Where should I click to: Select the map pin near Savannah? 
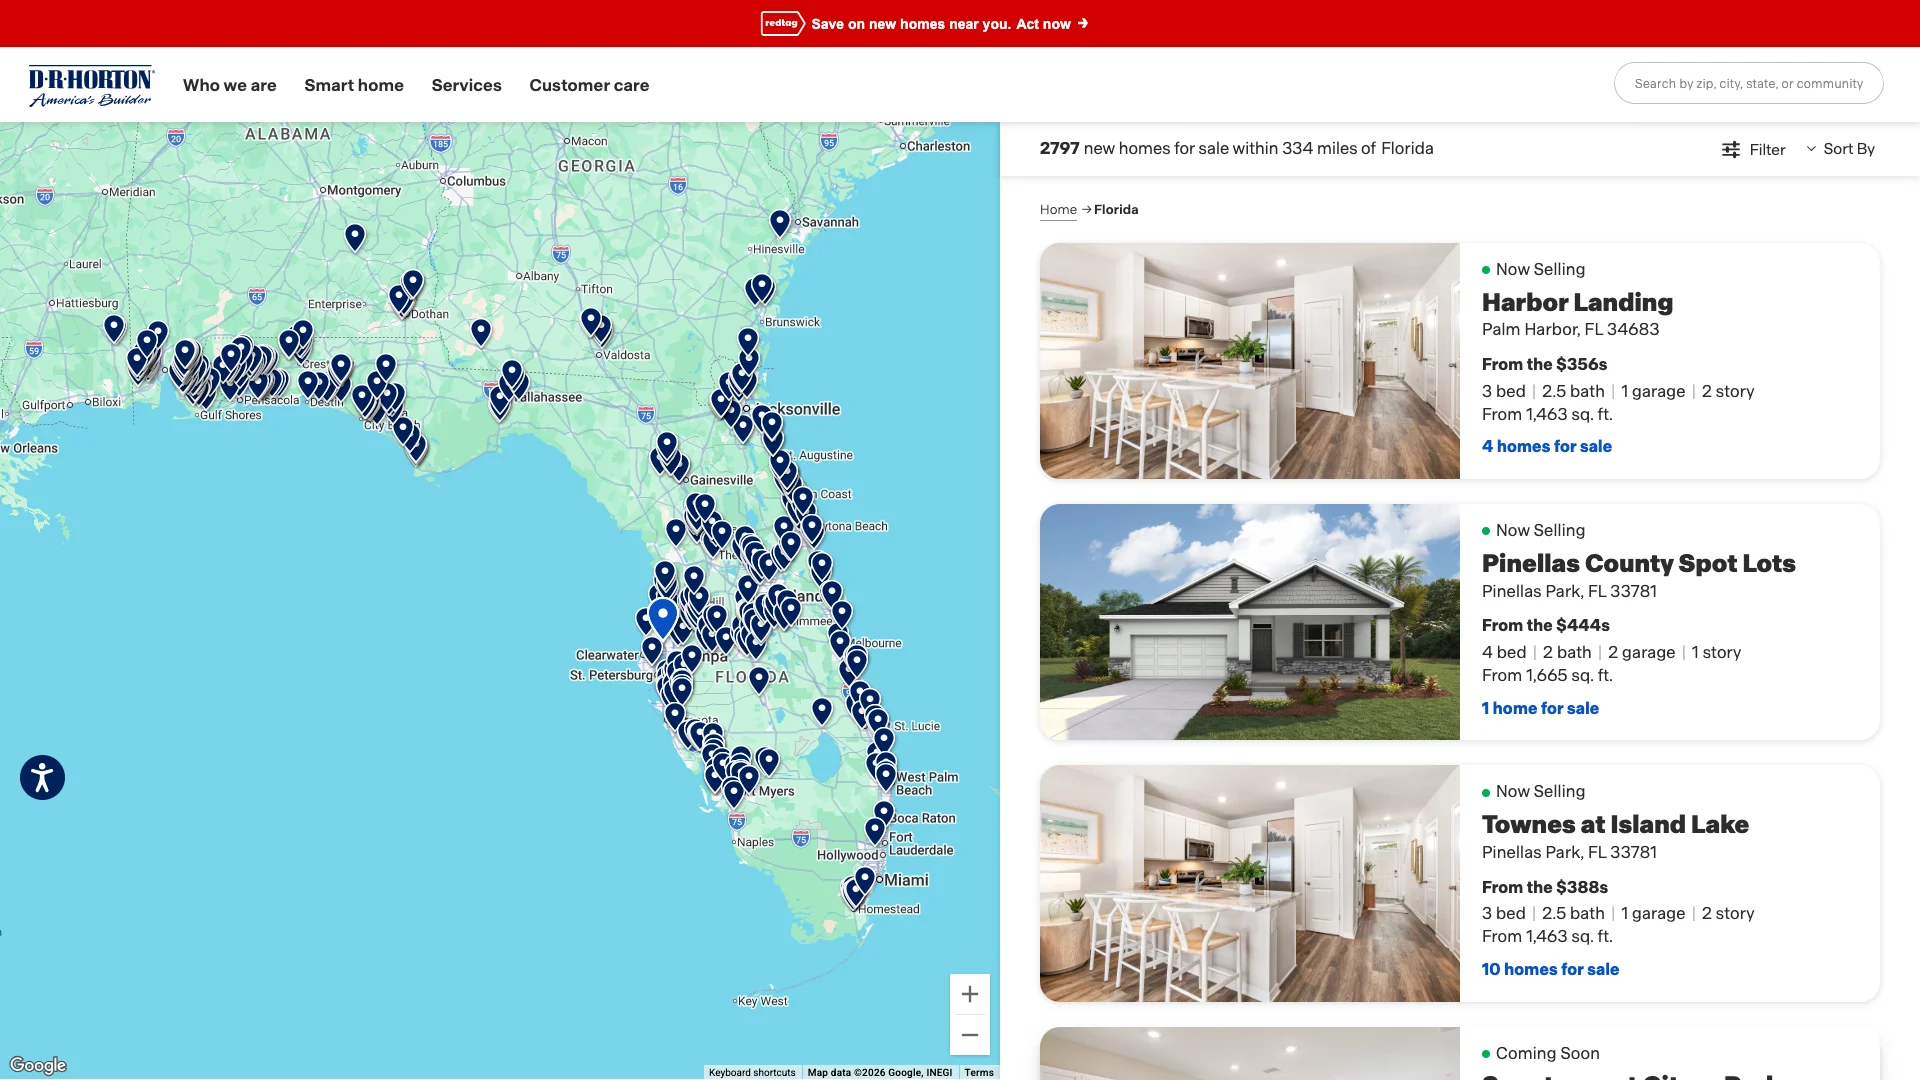pos(781,222)
